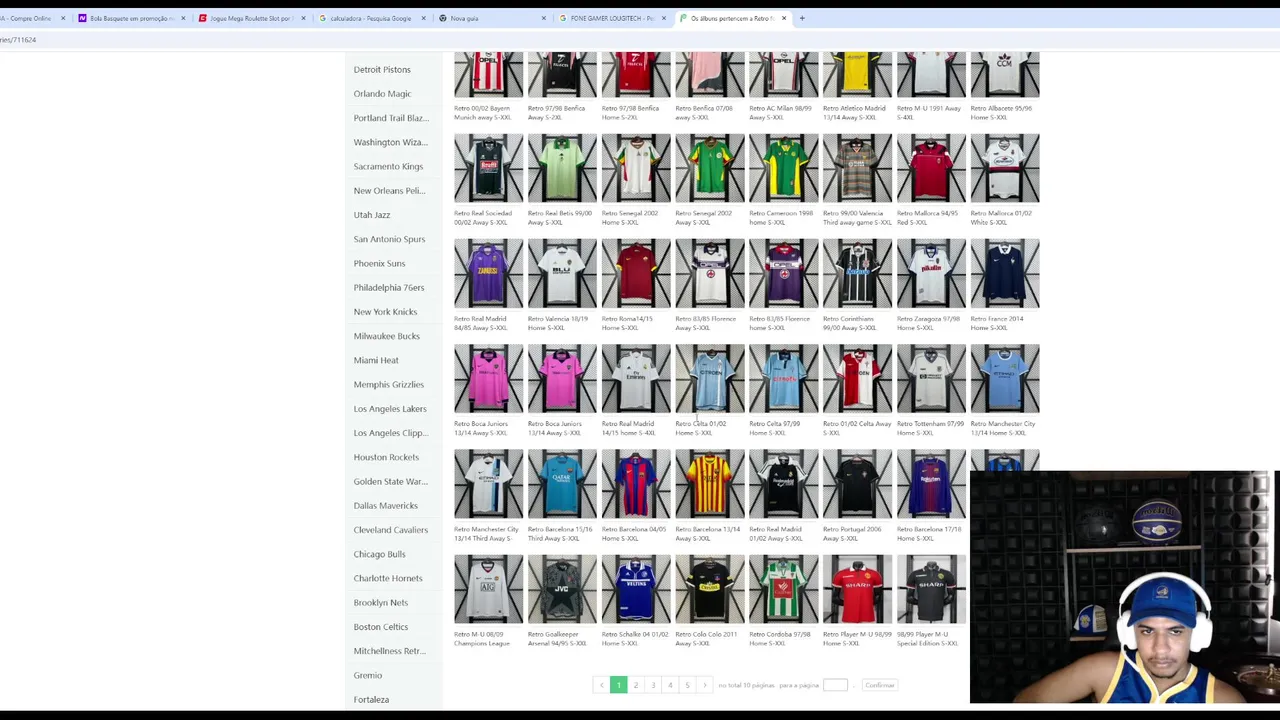Open the New York Knicks category
1280x720 pixels.
pos(385,312)
